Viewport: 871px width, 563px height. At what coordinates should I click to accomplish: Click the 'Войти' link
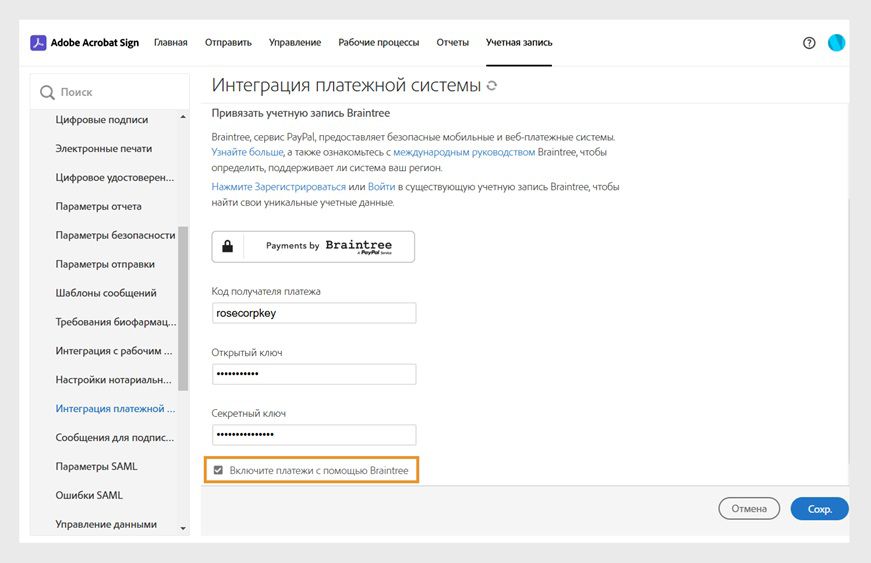point(382,187)
